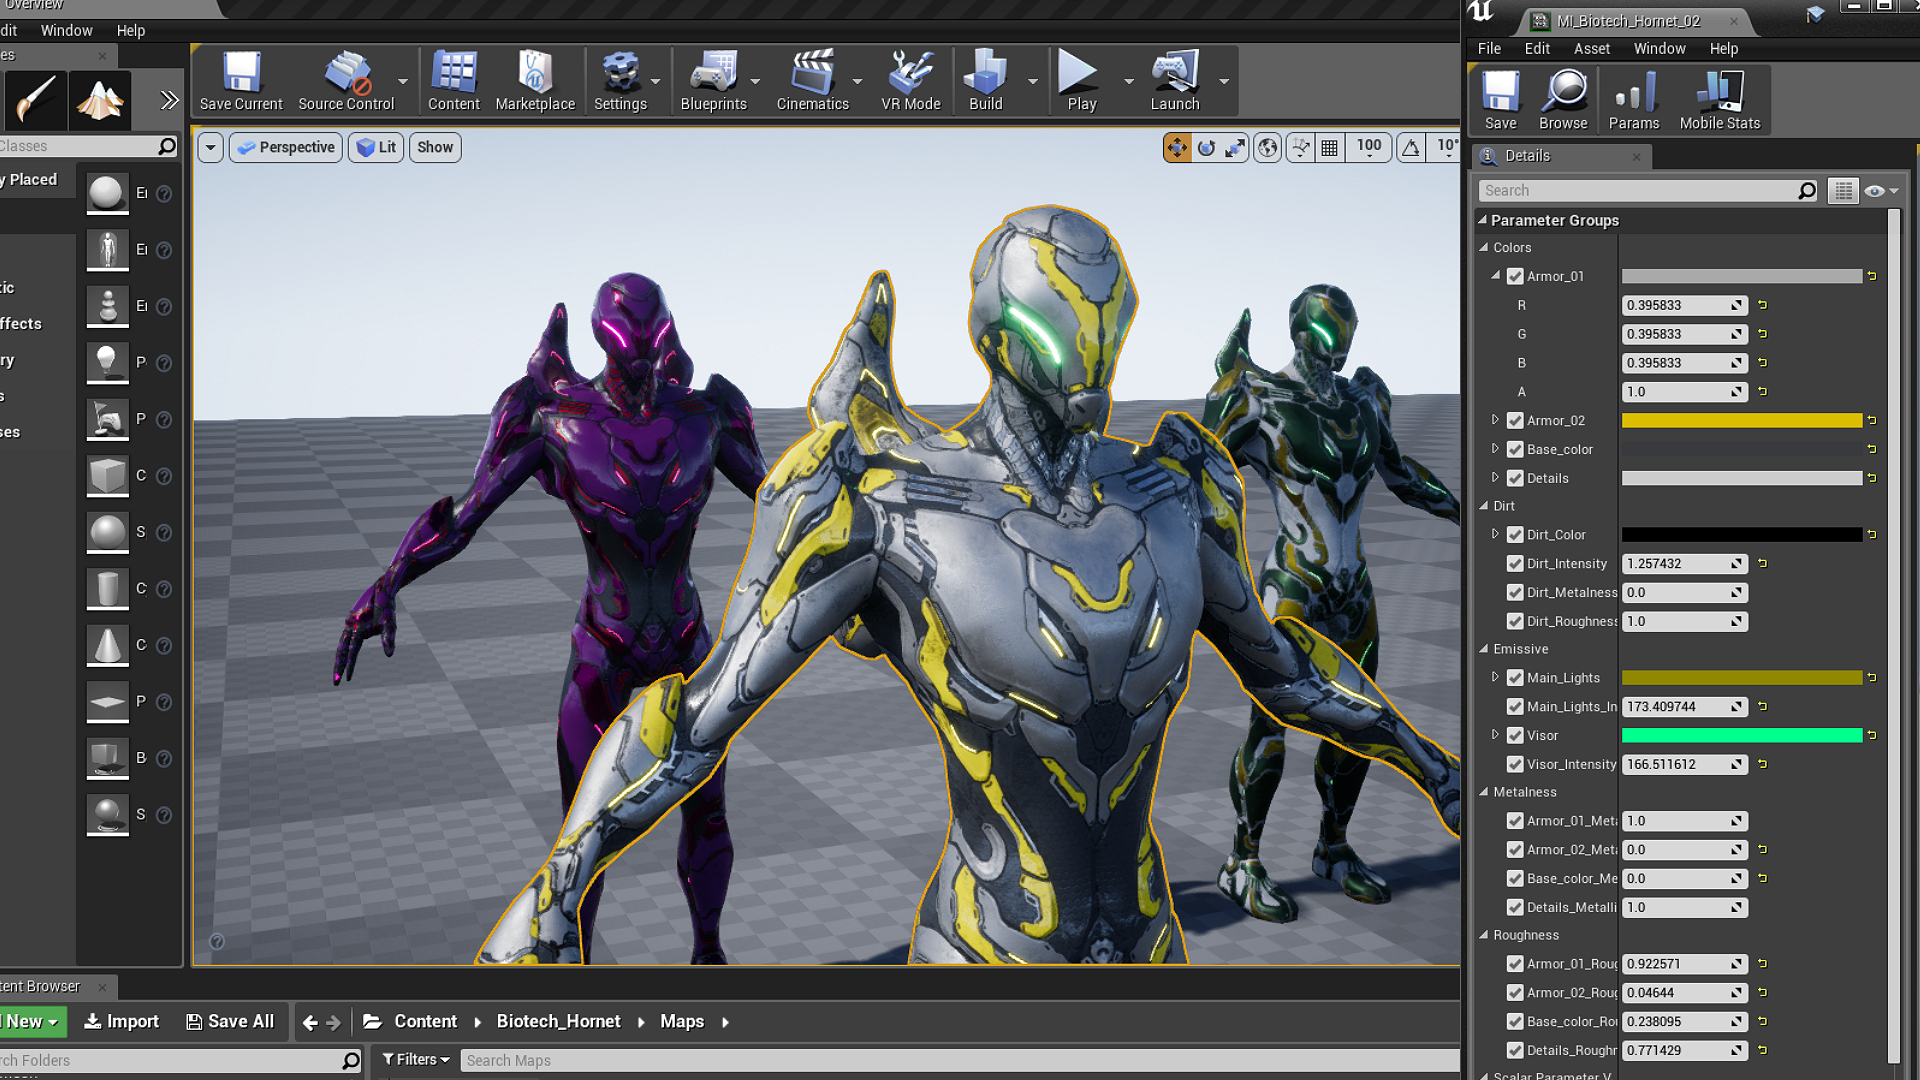Image resolution: width=1920 pixels, height=1080 pixels.
Task: Select the Build lighting tool
Action: coord(985,82)
